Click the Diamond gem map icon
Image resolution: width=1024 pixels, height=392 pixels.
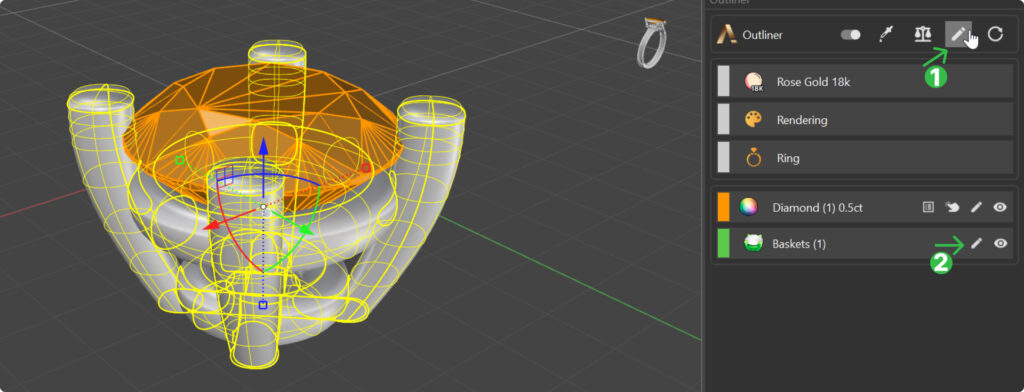pos(952,207)
